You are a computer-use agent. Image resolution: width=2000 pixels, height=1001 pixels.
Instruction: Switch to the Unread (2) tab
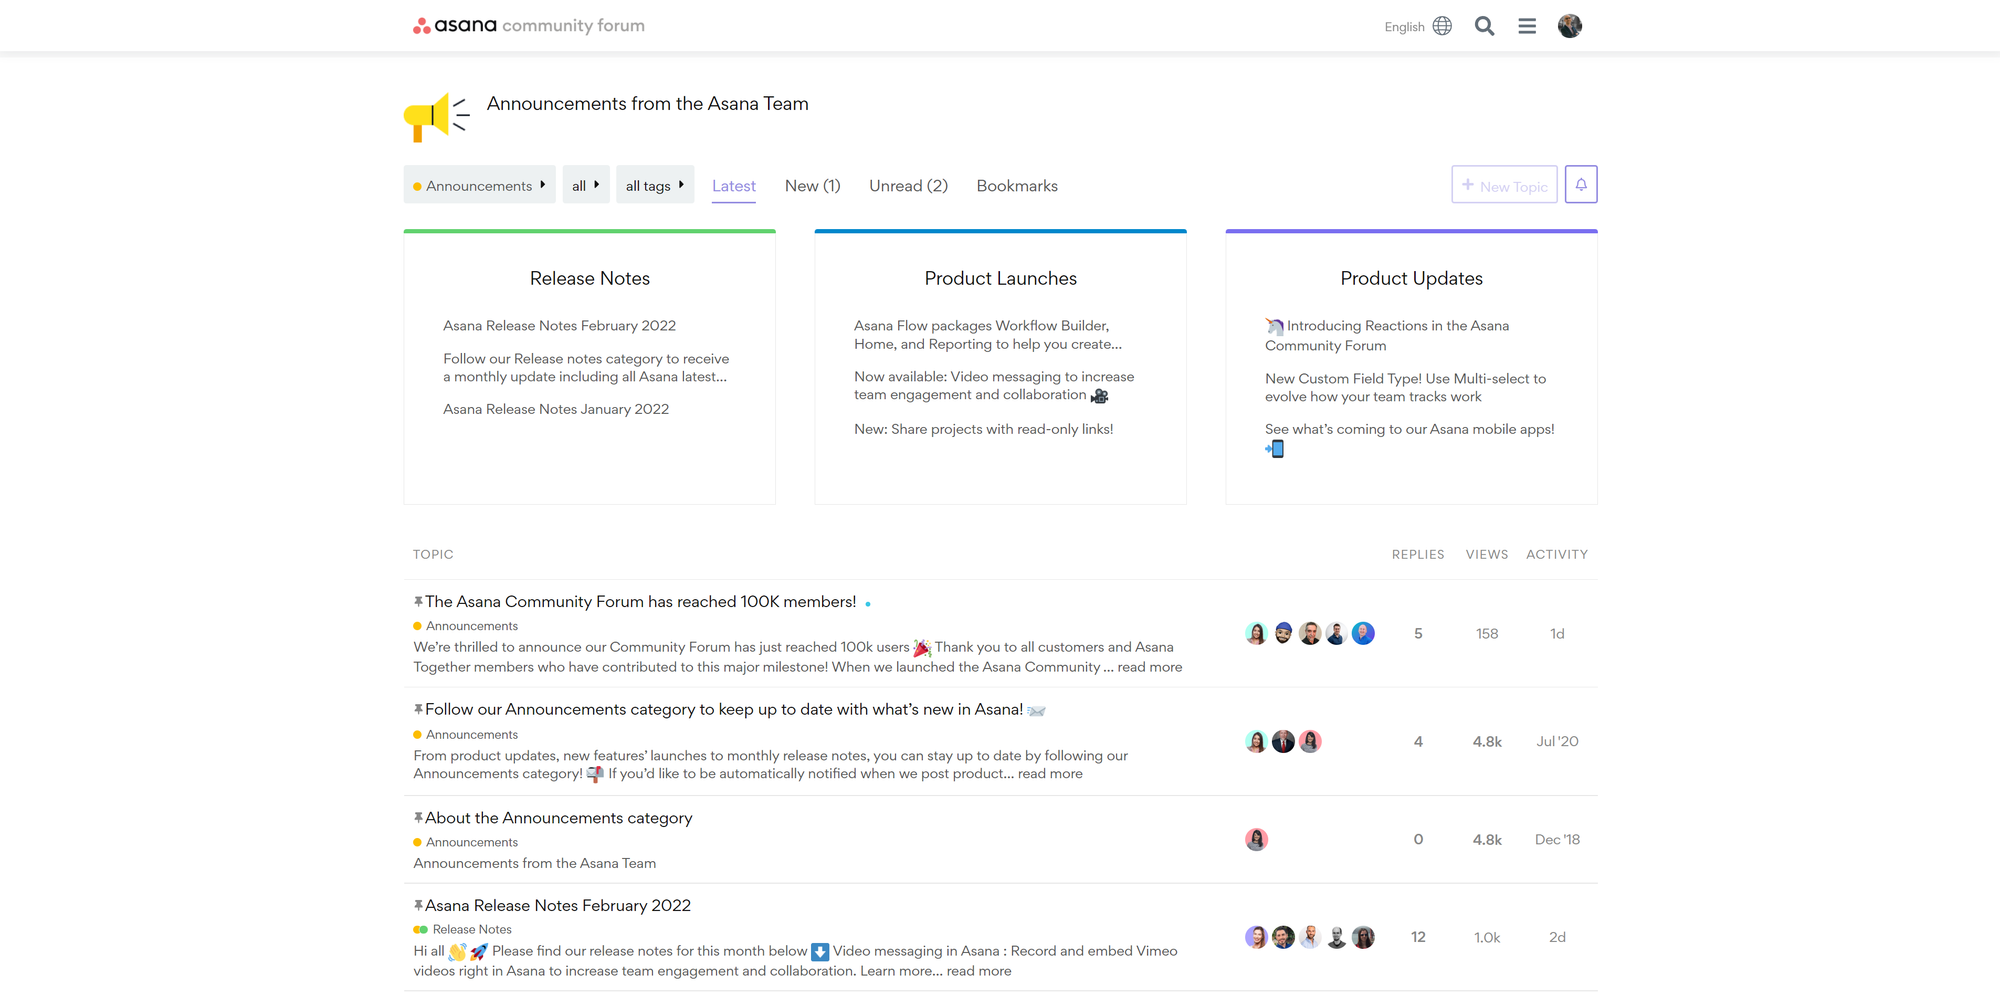pos(908,186)
